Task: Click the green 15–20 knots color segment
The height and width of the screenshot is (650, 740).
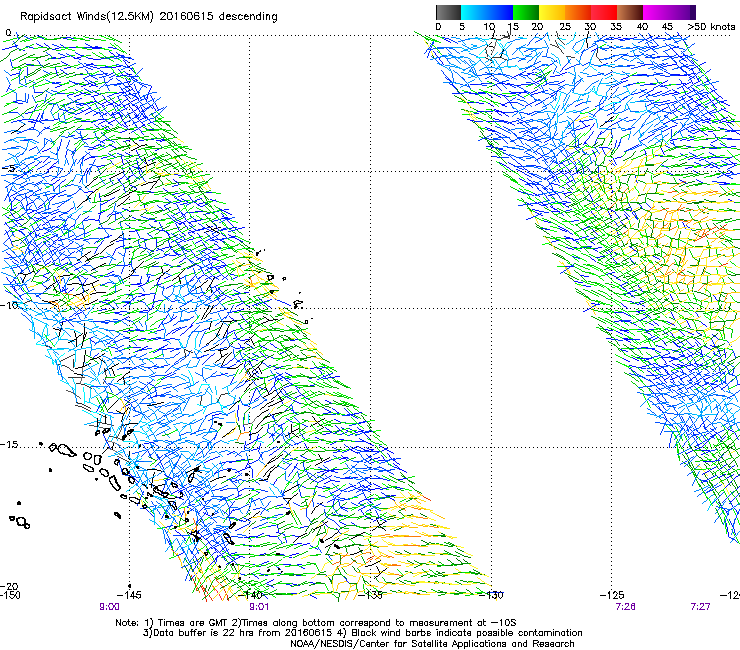Action: pos(526,12)
